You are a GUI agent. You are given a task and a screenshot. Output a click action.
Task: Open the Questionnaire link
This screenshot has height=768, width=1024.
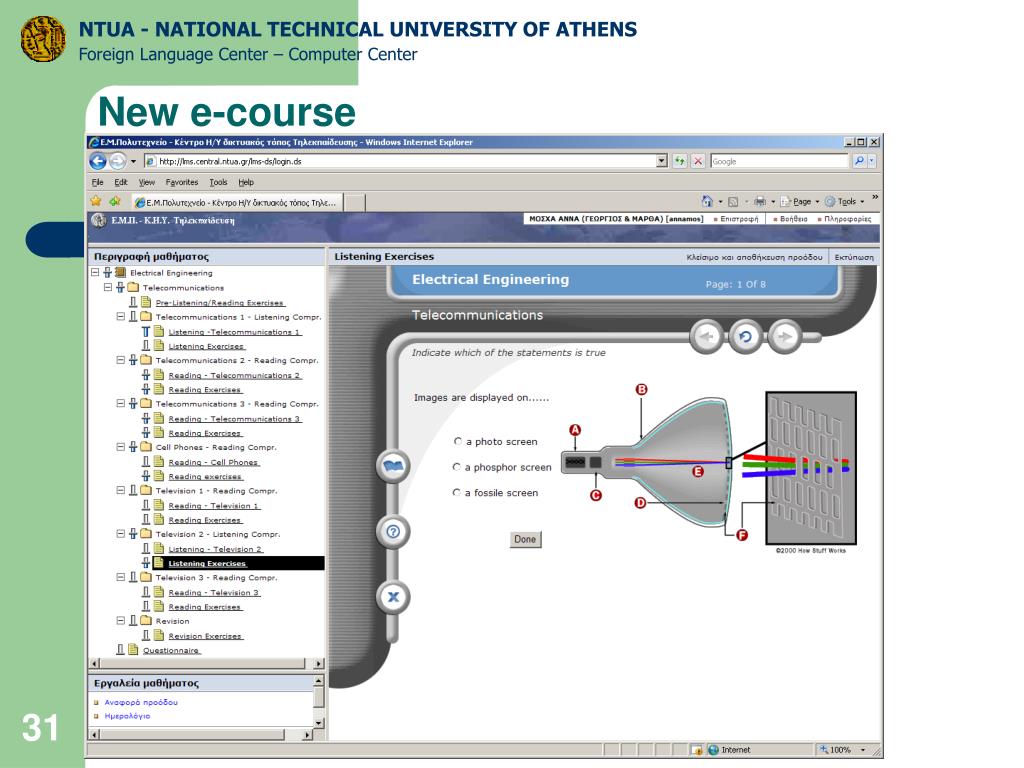(171, 650)
